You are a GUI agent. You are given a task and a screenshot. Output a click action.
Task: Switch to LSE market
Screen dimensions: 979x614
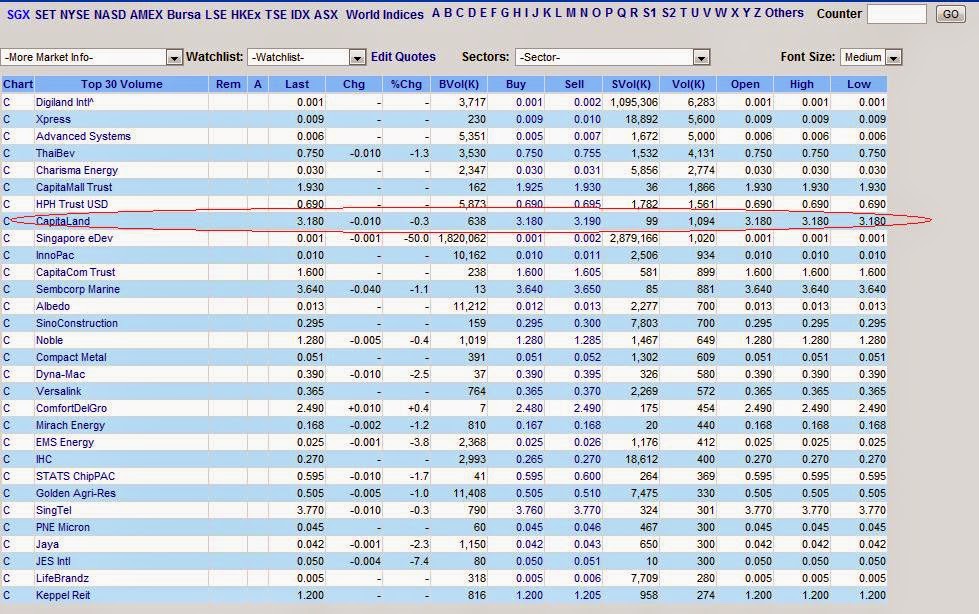(216, 14)
